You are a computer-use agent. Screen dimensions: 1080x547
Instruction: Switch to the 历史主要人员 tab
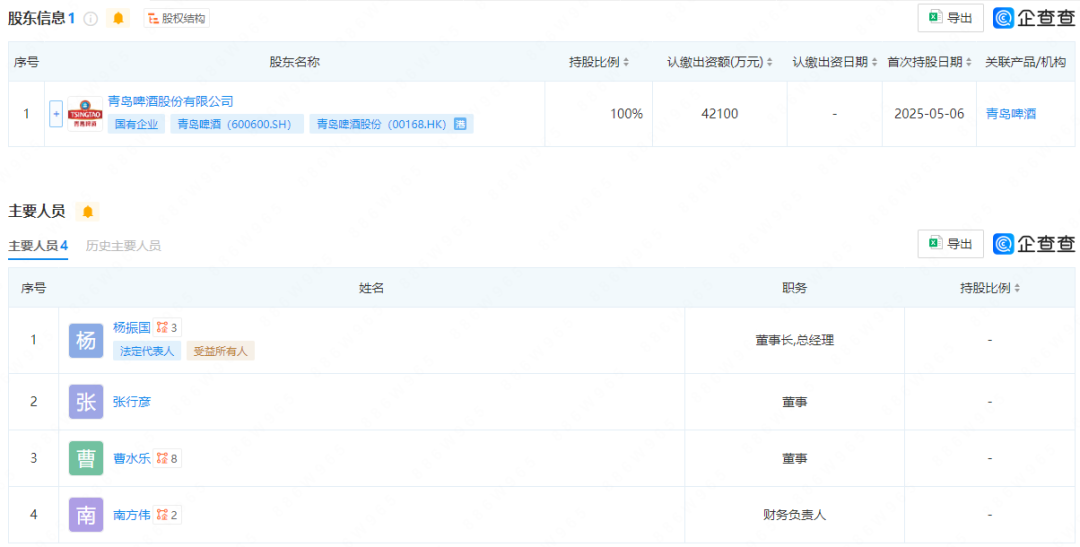(x=123, y=246)
